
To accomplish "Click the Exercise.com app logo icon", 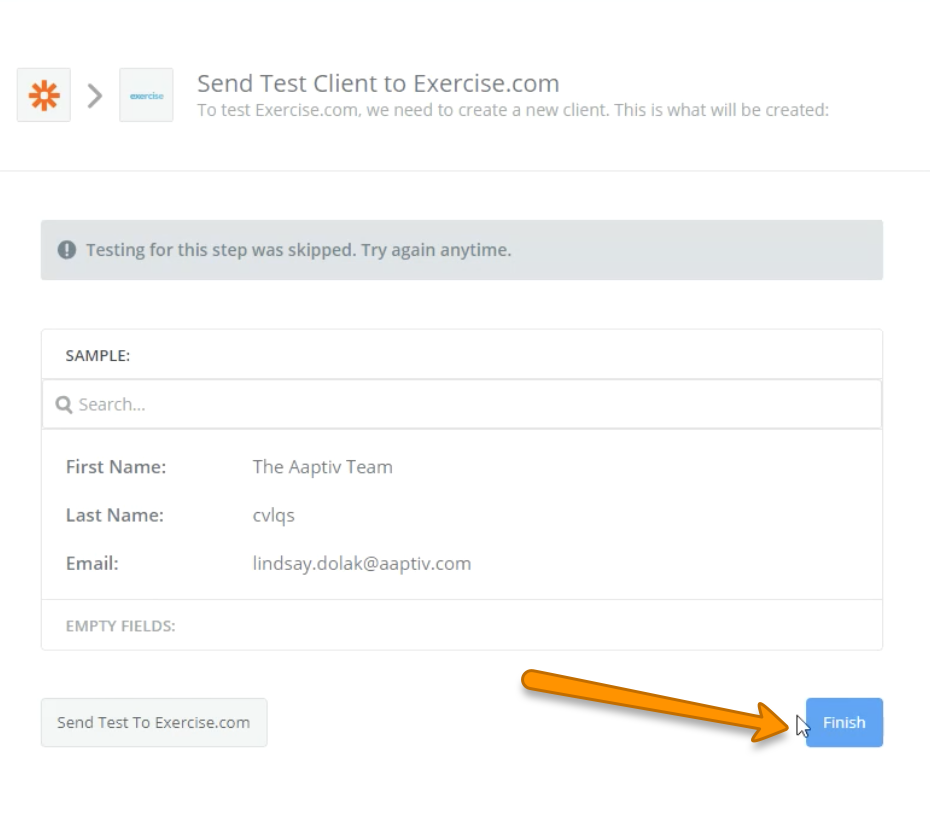I will [x=146, y=95].
